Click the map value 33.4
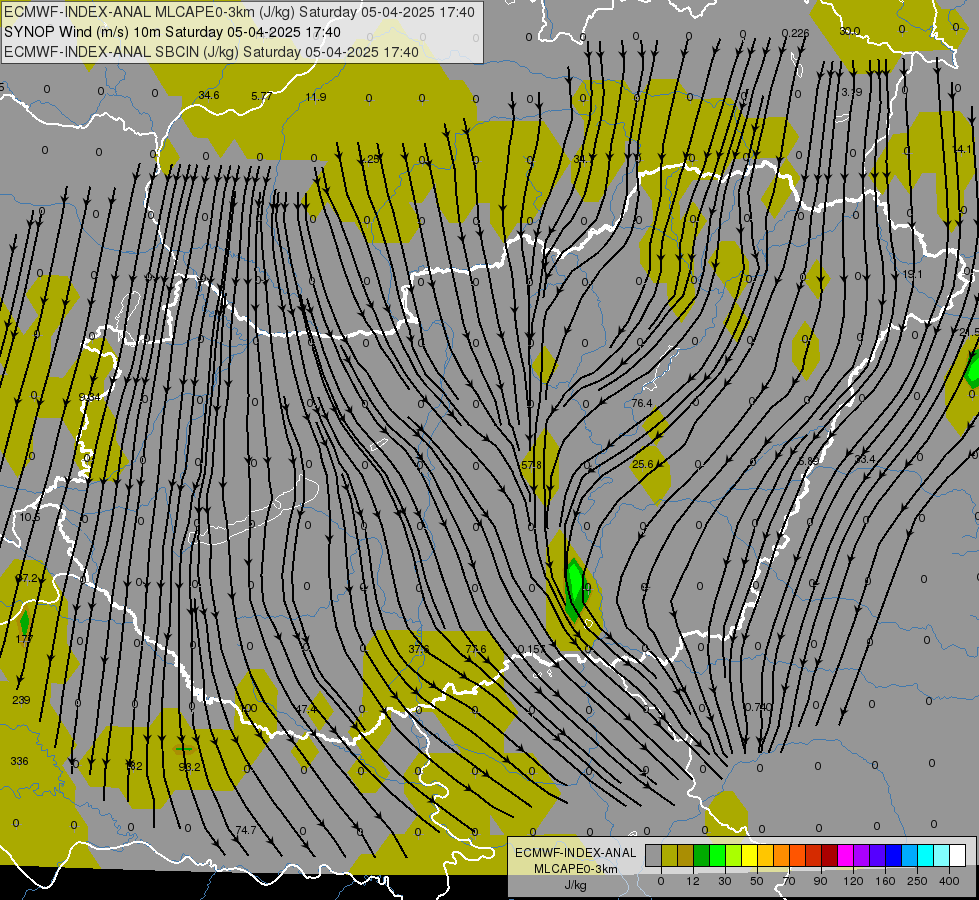979x900 pixels. [x=865, y=459]
